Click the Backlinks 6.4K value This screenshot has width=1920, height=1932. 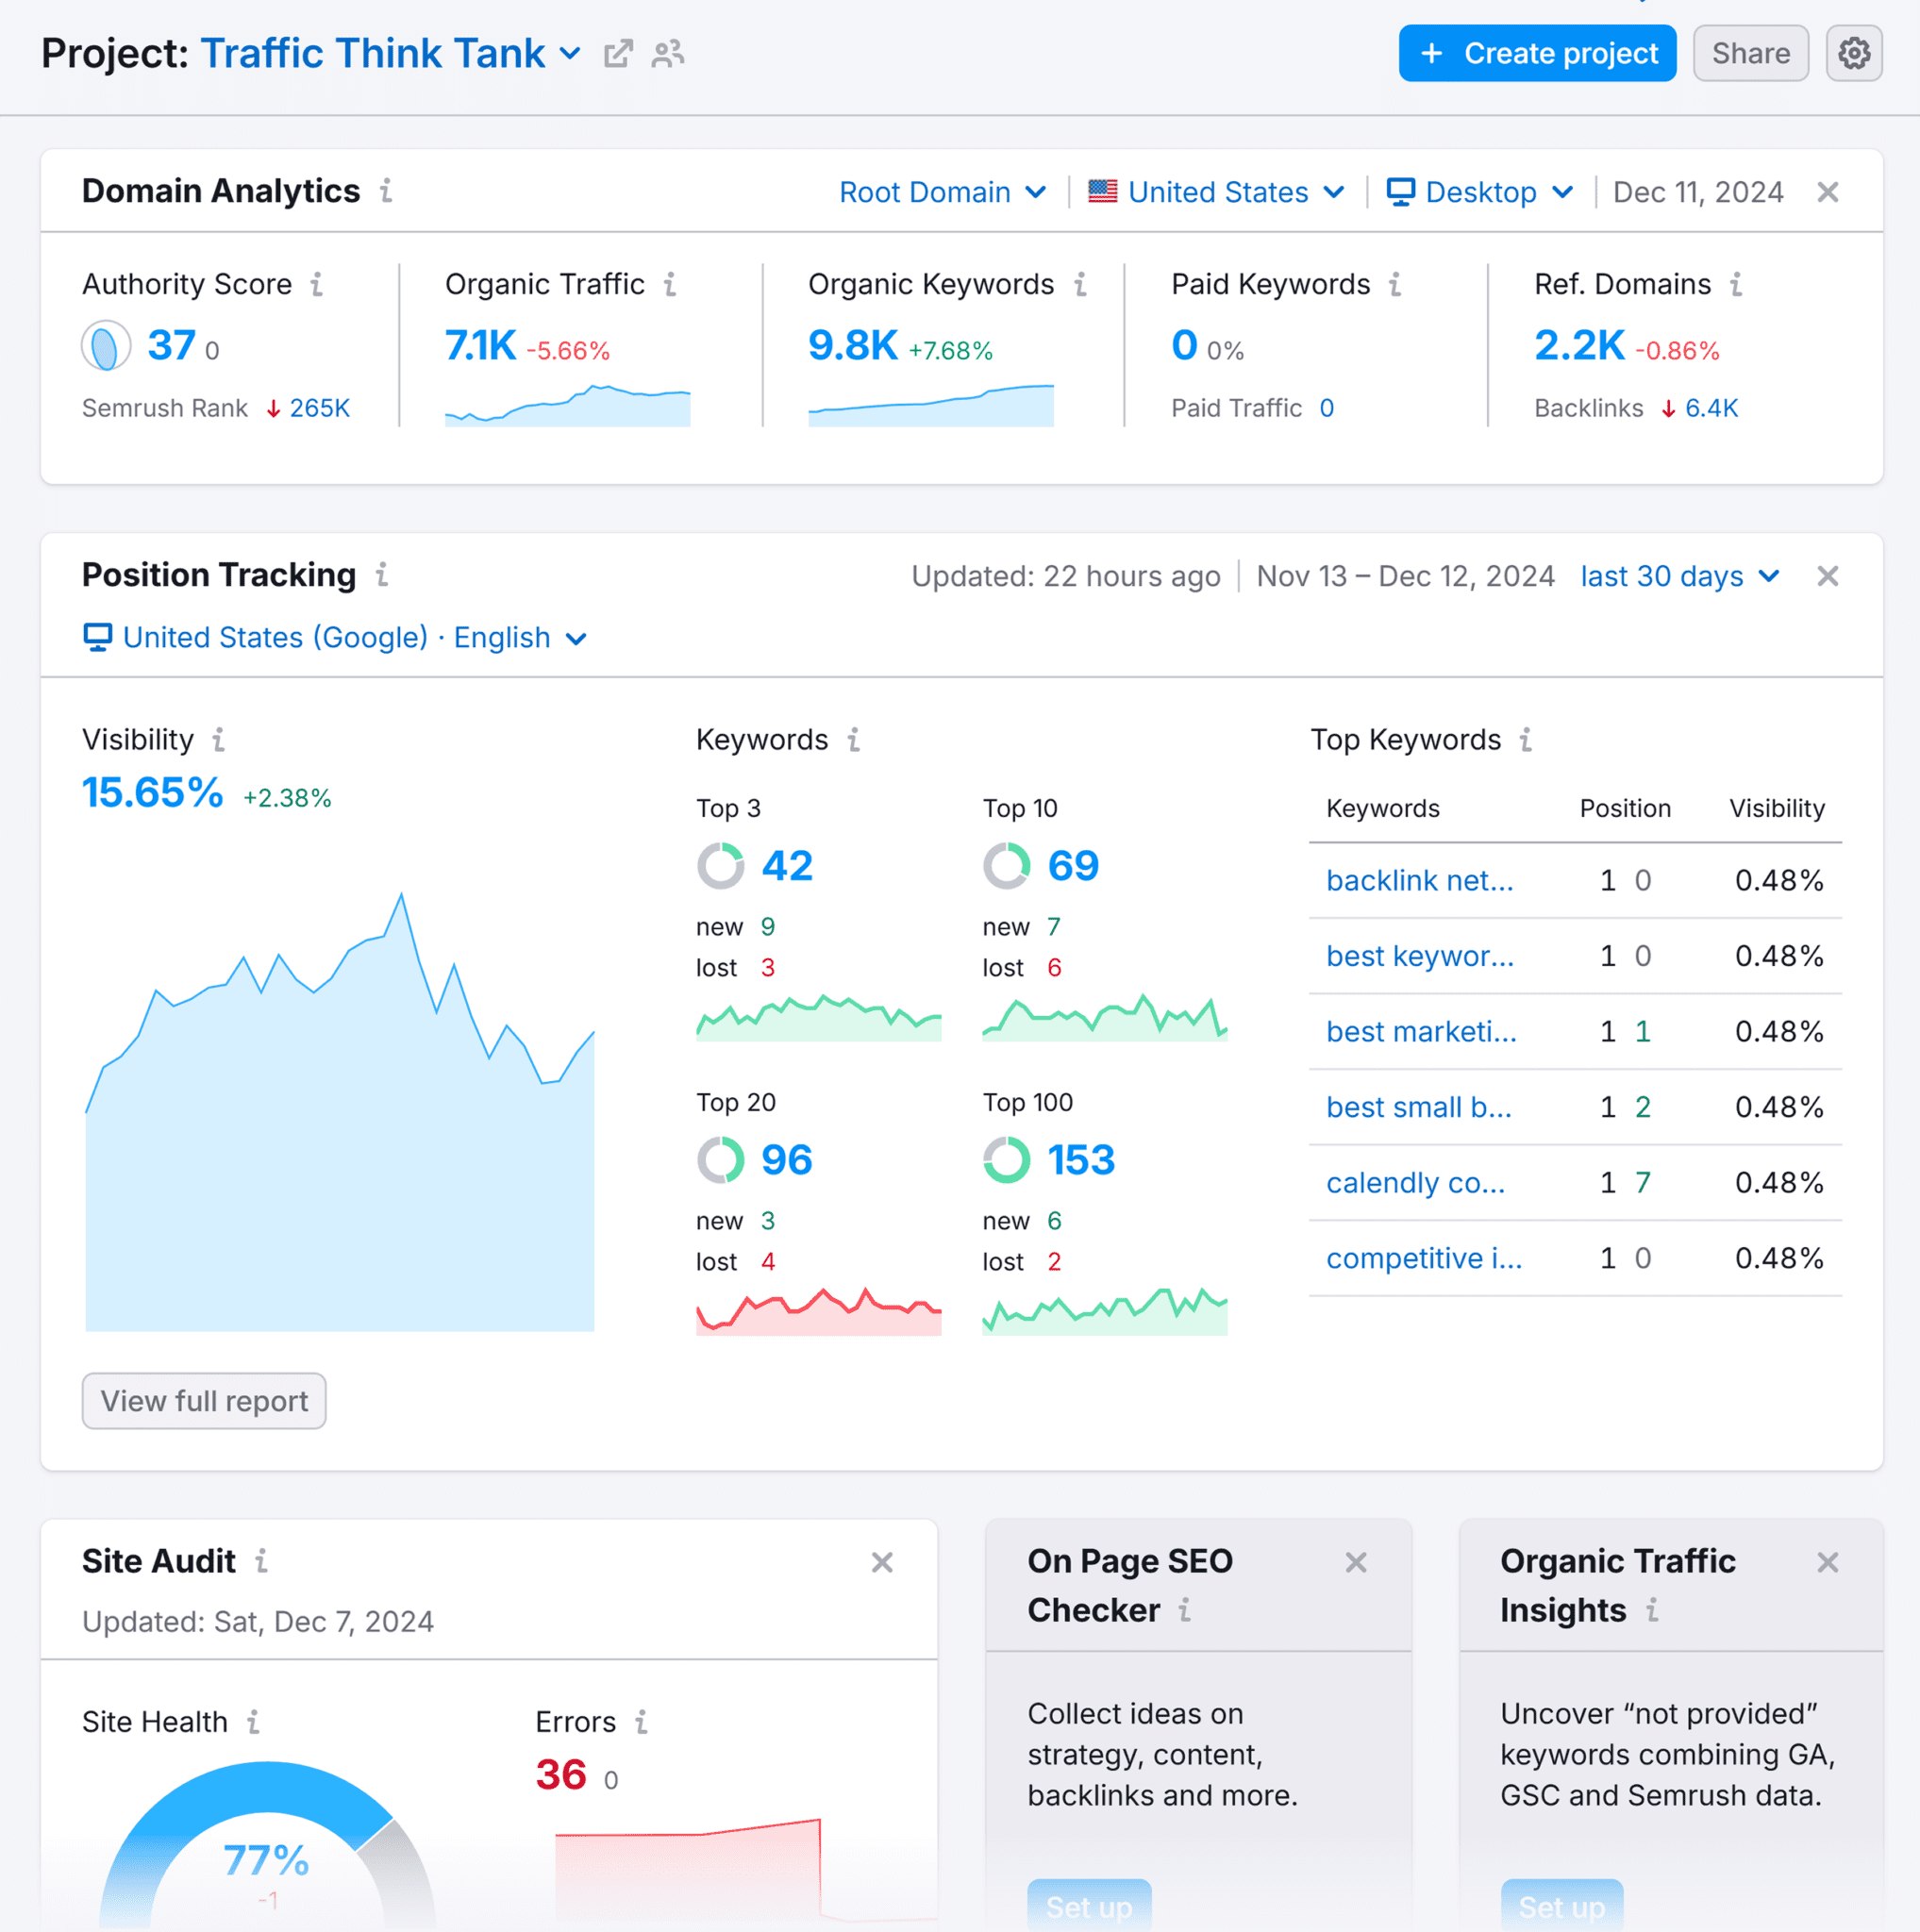pyautogui.click(x=1711, y=408)
